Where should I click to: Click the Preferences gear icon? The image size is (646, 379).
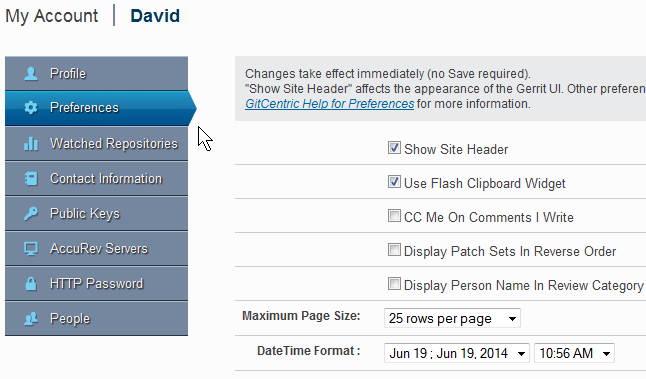coord(31,108)
